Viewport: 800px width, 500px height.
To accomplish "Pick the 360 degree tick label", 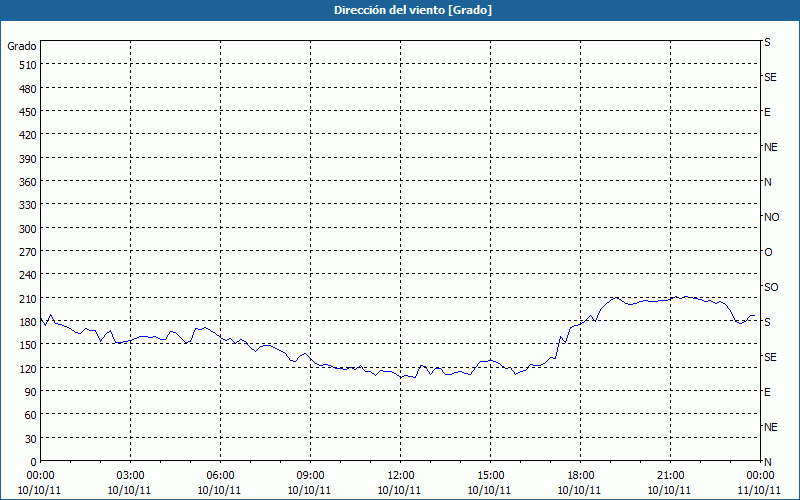I will click(28, 182).
